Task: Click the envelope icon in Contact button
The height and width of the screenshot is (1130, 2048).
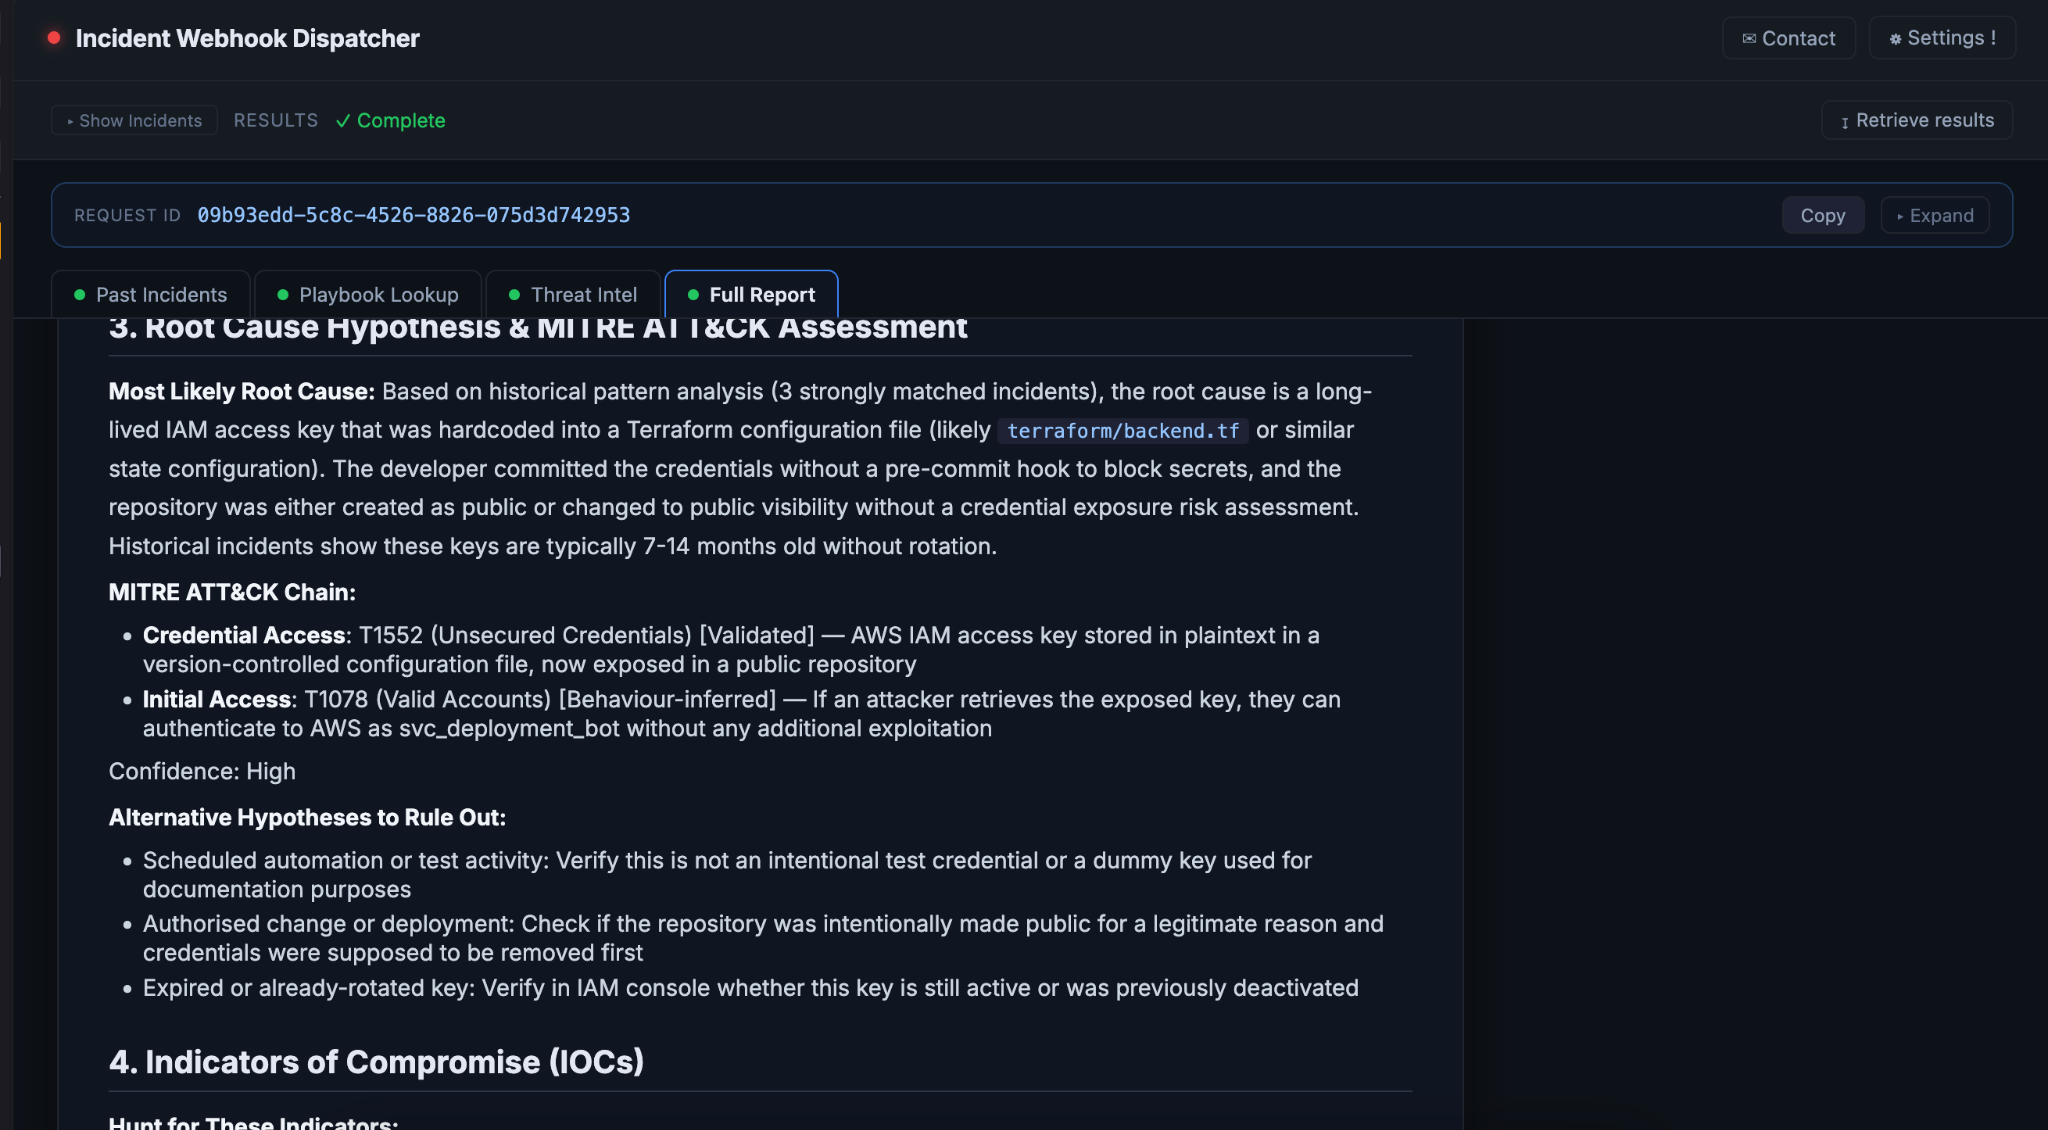Action: [1749, 39]
